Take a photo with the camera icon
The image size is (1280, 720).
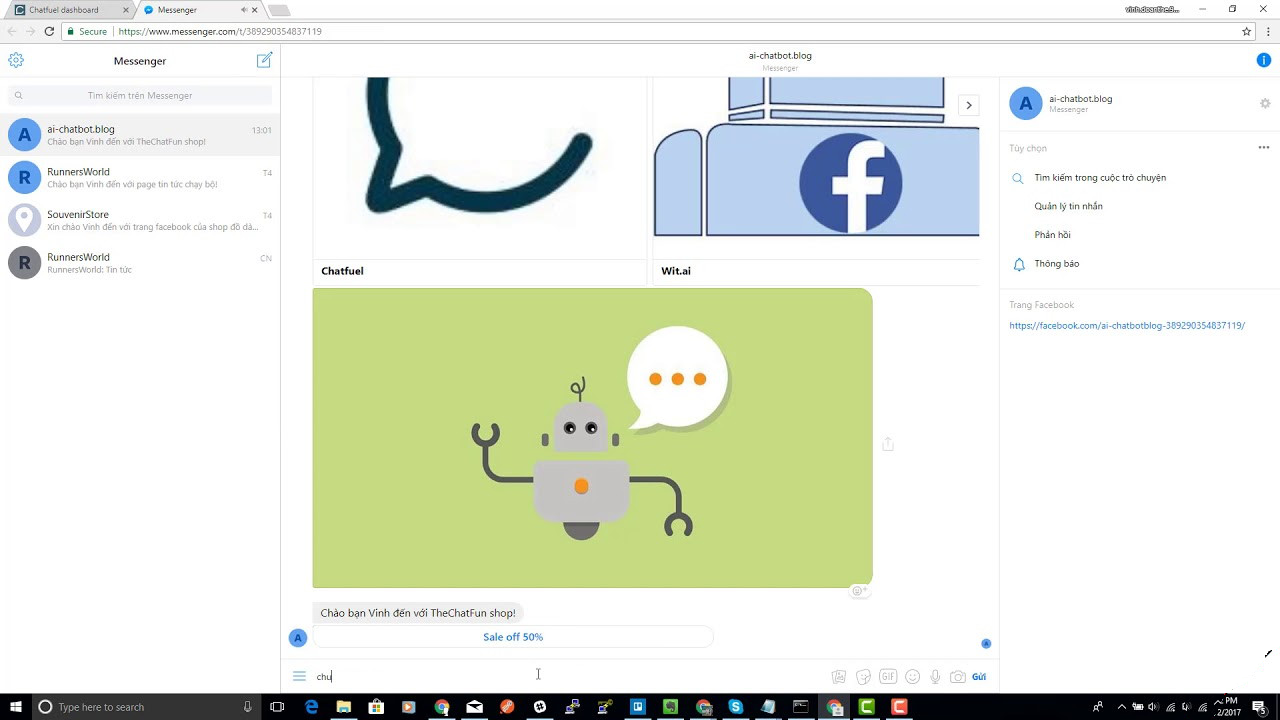pos(958,677)
